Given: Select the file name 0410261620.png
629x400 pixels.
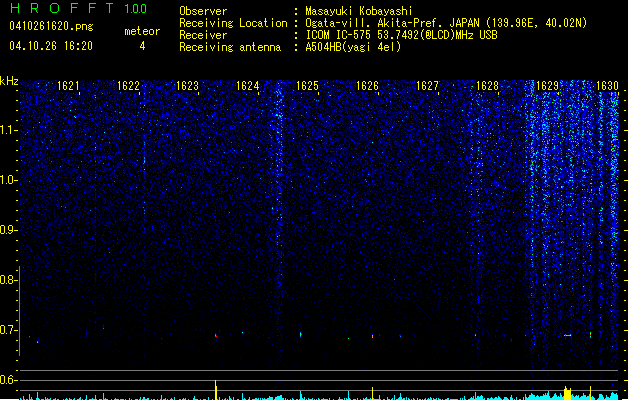Looking at the screenshot, I should pyautogui.click(x=51, y=26).
